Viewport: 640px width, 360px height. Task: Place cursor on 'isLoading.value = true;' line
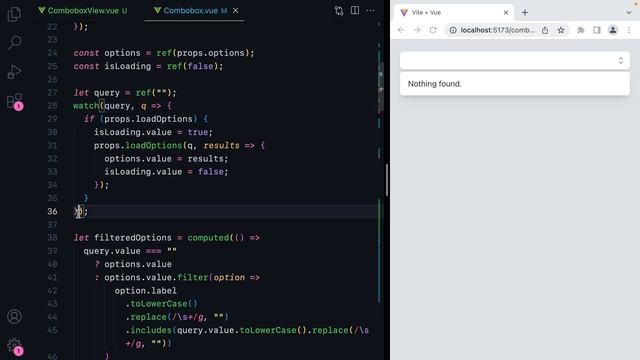point(153,132)
